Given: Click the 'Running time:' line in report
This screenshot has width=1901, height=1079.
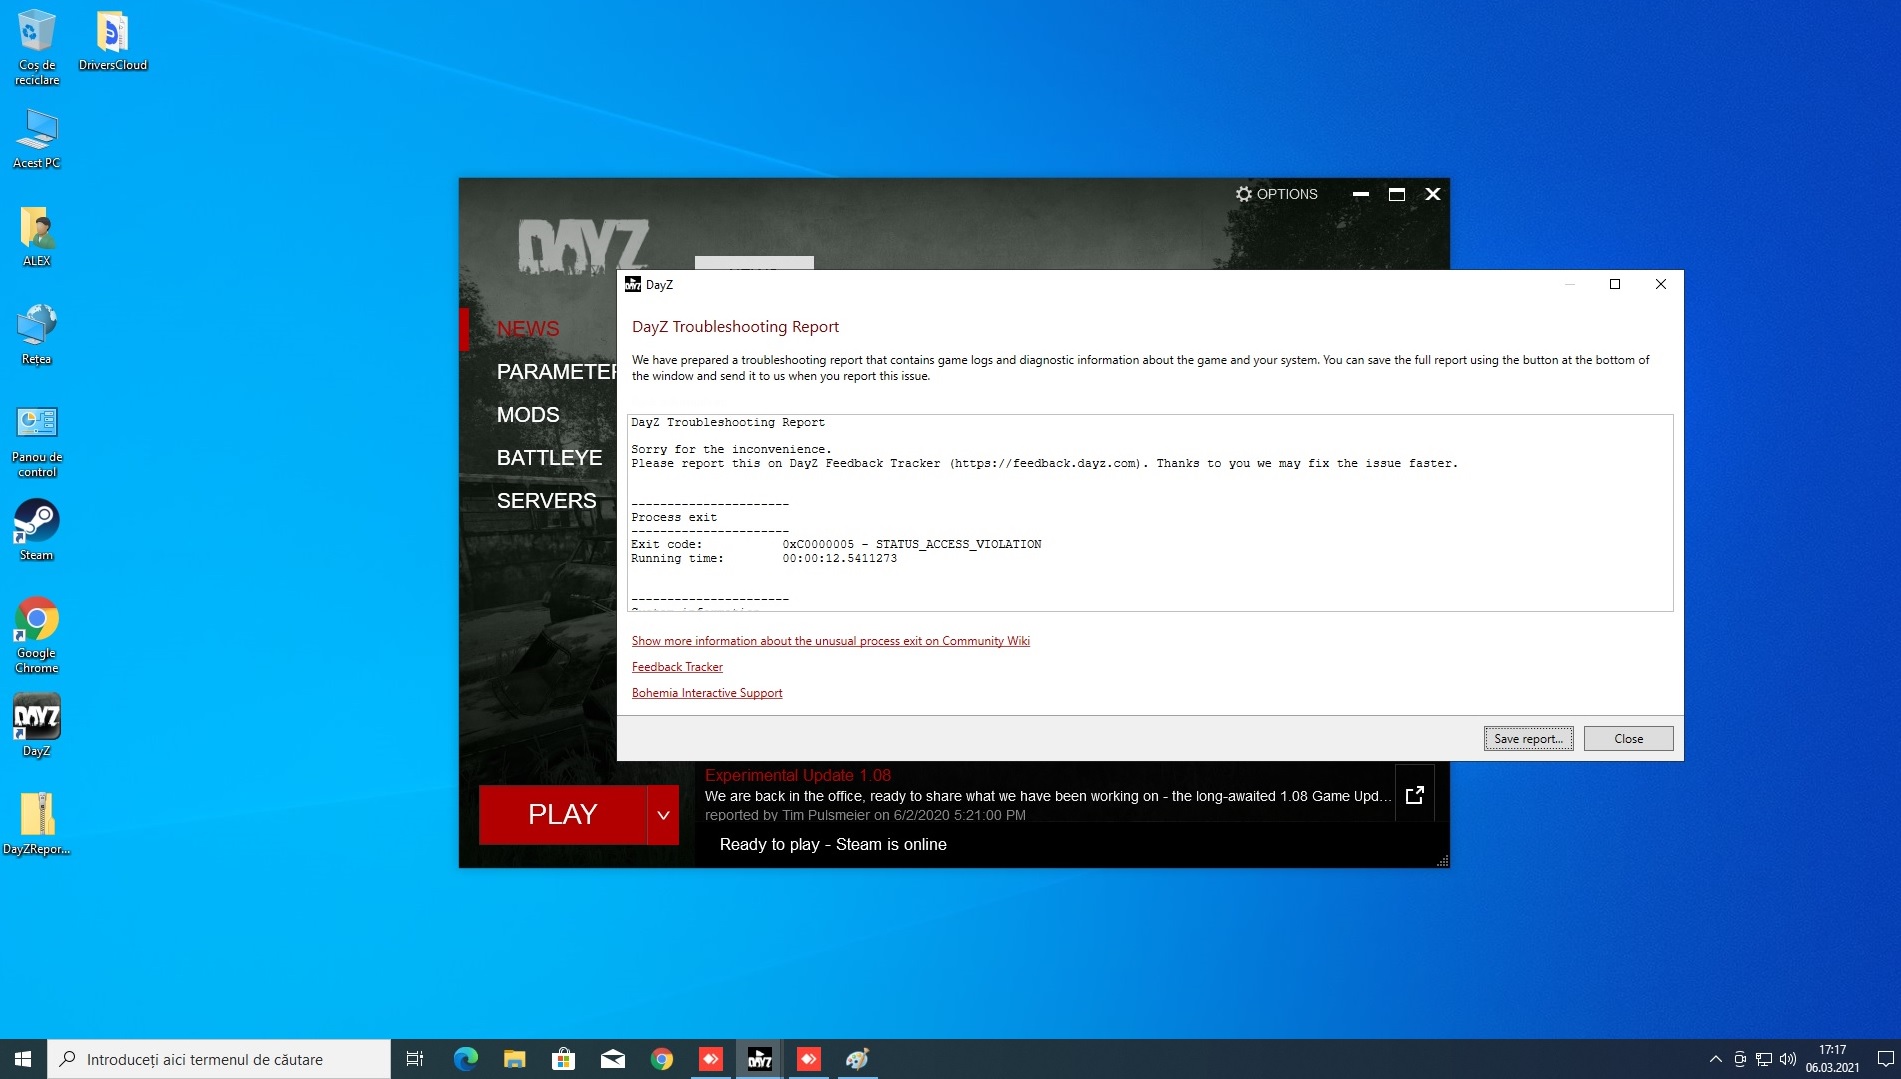Looking at the screenshot, I should click(764, 558).
